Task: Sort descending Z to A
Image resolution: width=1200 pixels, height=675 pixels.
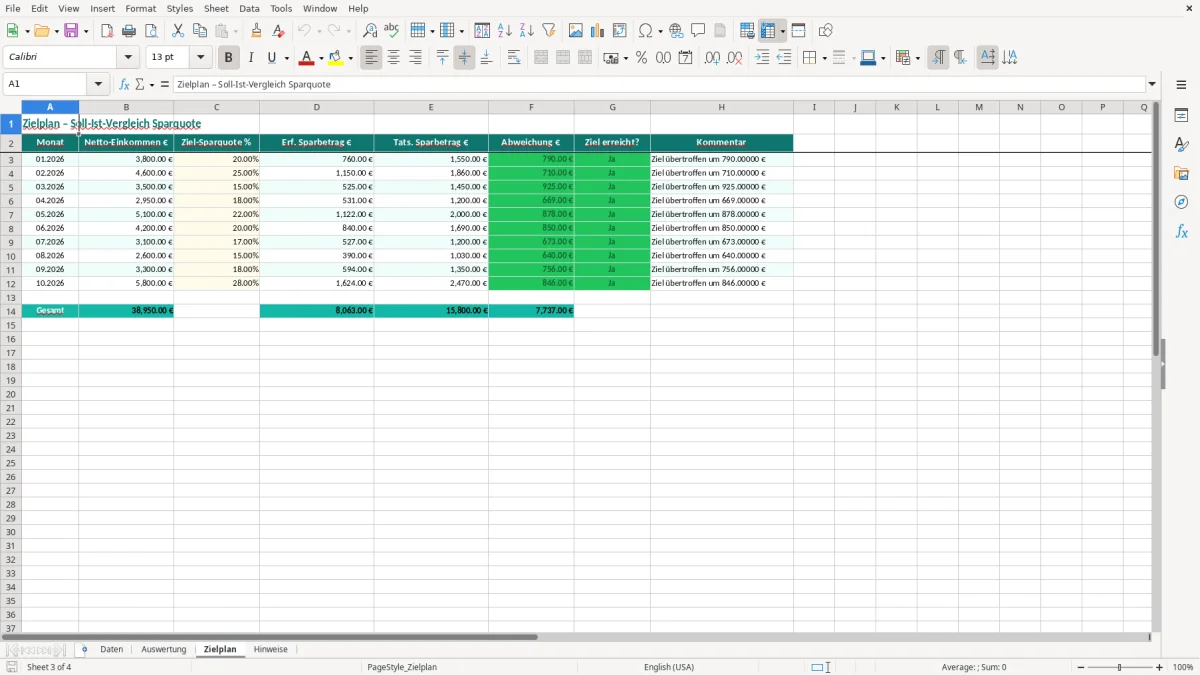Action: 527,31
